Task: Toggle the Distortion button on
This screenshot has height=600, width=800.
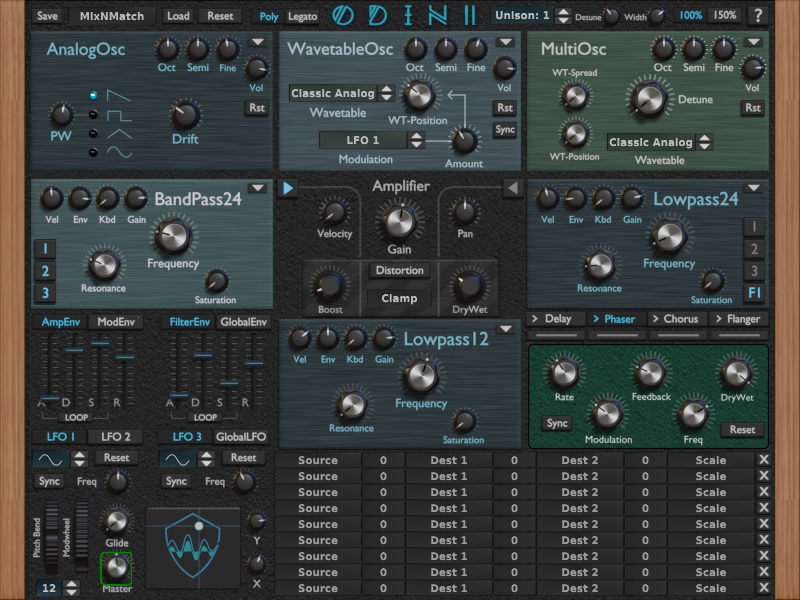Action: (399, 270)
